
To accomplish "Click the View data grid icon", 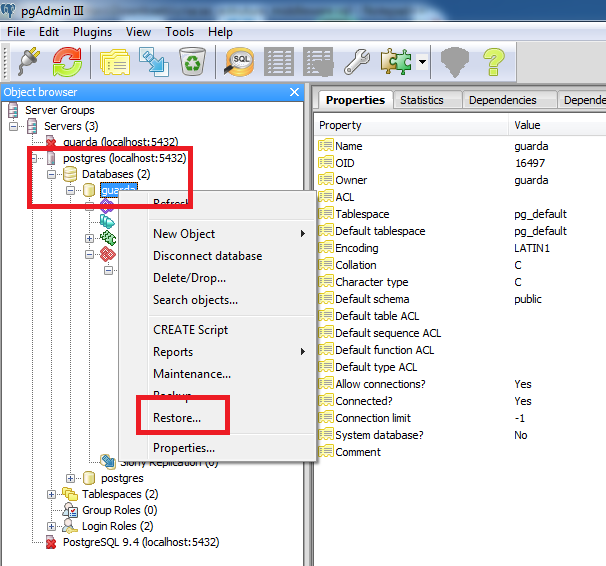I will coord(279,61).
